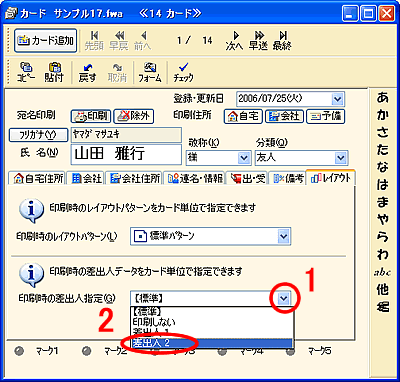Click the コピー copy toolbar icon

click(x=26, y=72)
